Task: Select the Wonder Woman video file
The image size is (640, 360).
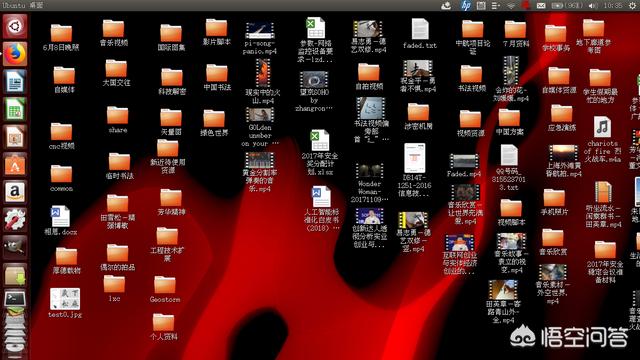Action: (369, 183)
